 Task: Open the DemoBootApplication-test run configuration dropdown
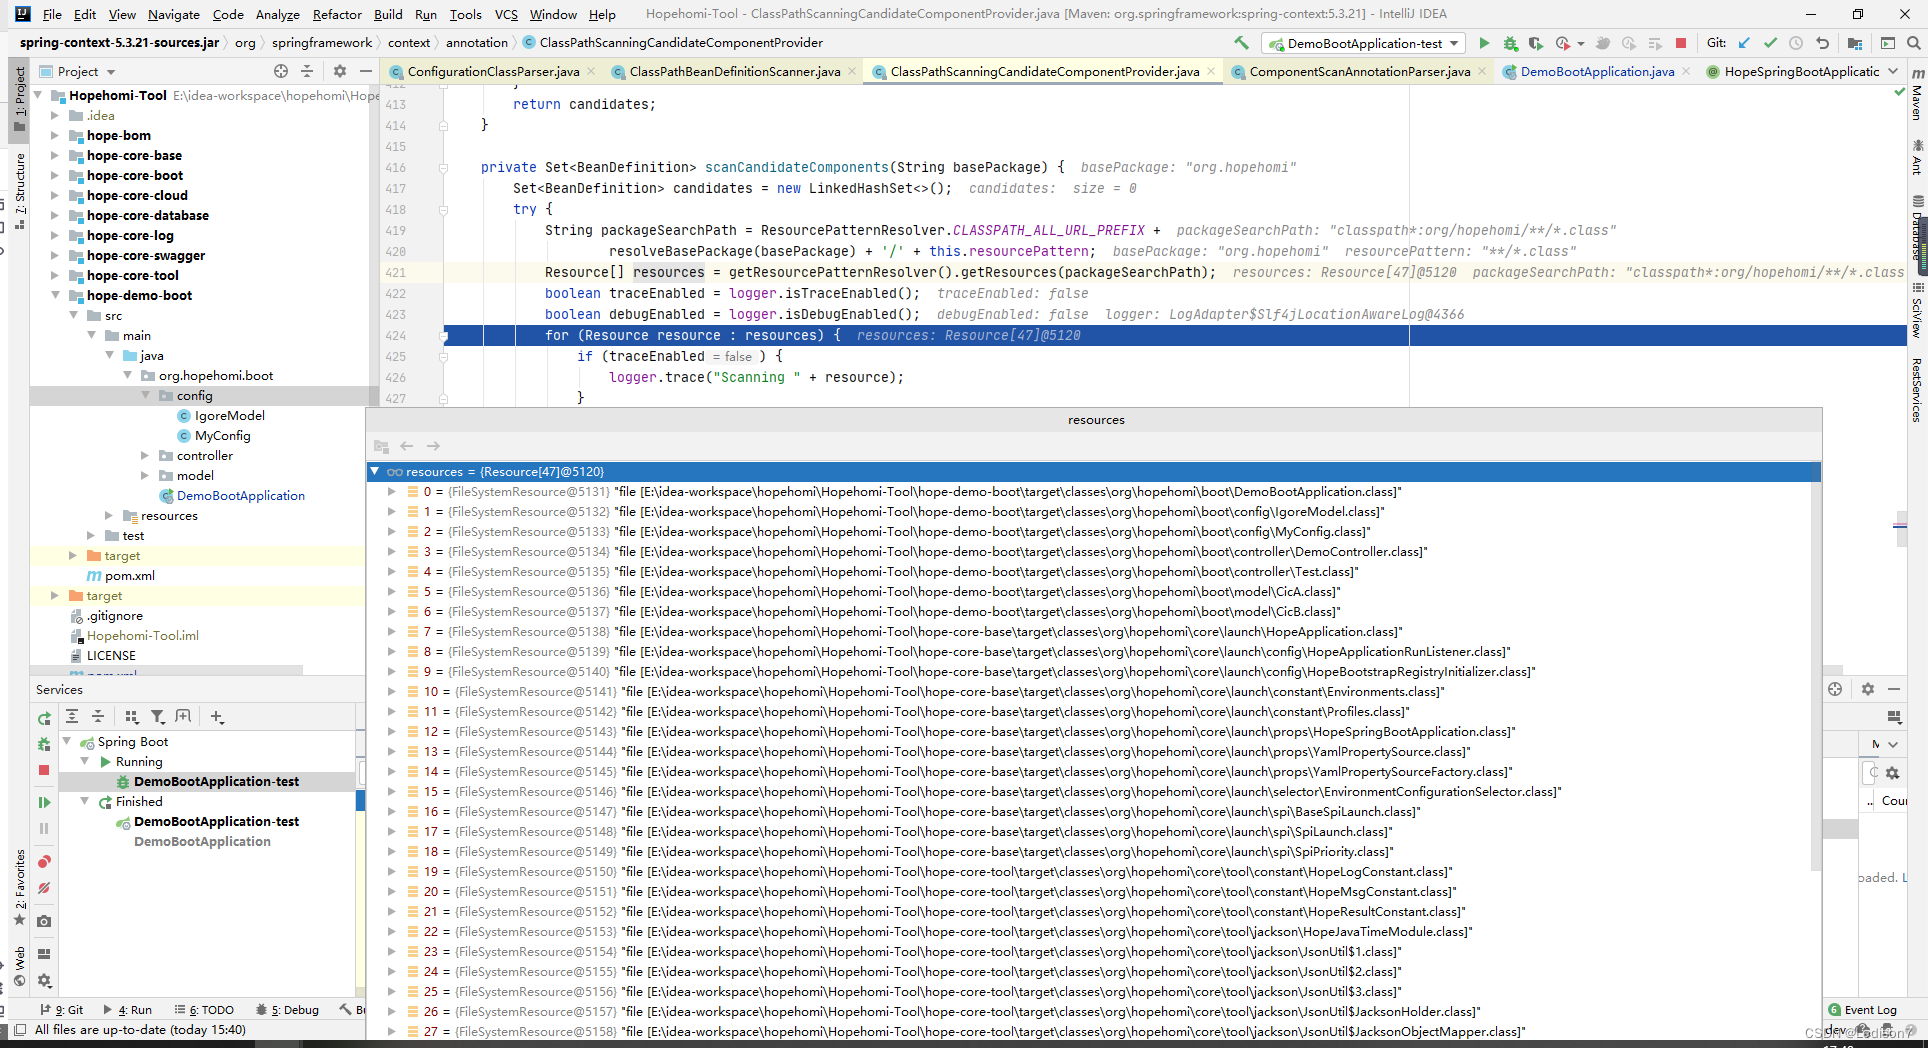tap(1365, 43)
